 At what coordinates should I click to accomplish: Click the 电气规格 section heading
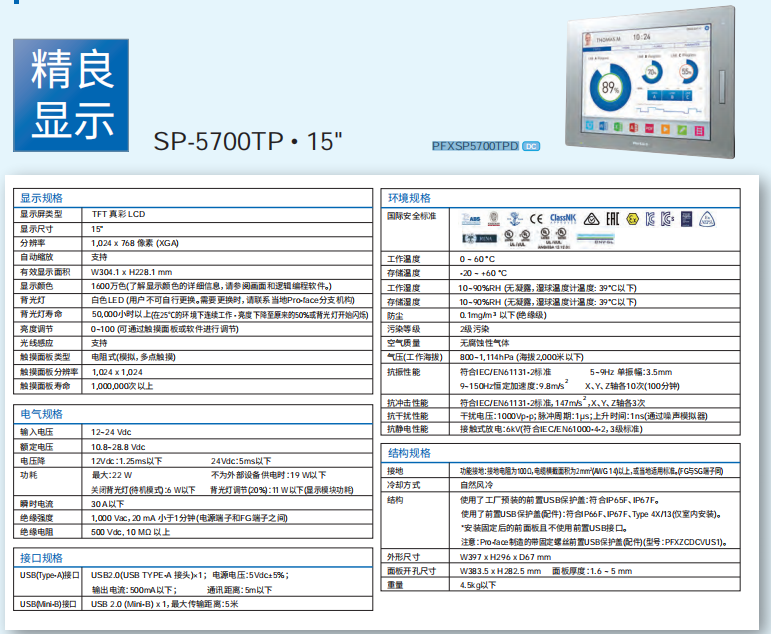click(x=41, y=414)
